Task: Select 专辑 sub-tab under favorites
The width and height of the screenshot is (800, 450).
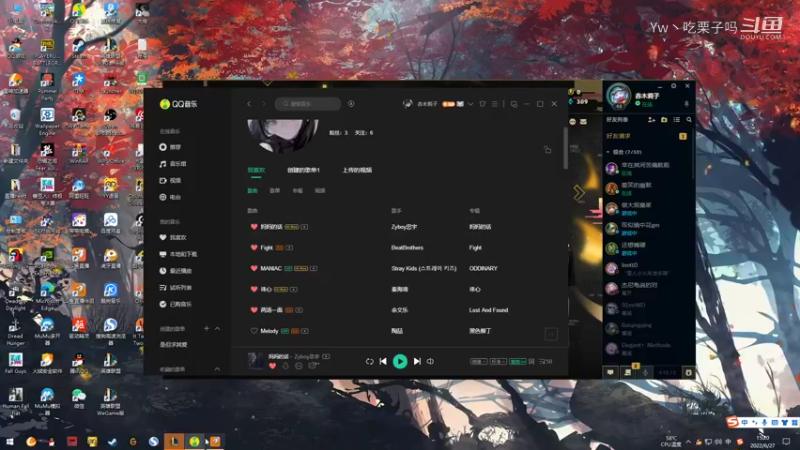Action: click(x=297, y=190)
